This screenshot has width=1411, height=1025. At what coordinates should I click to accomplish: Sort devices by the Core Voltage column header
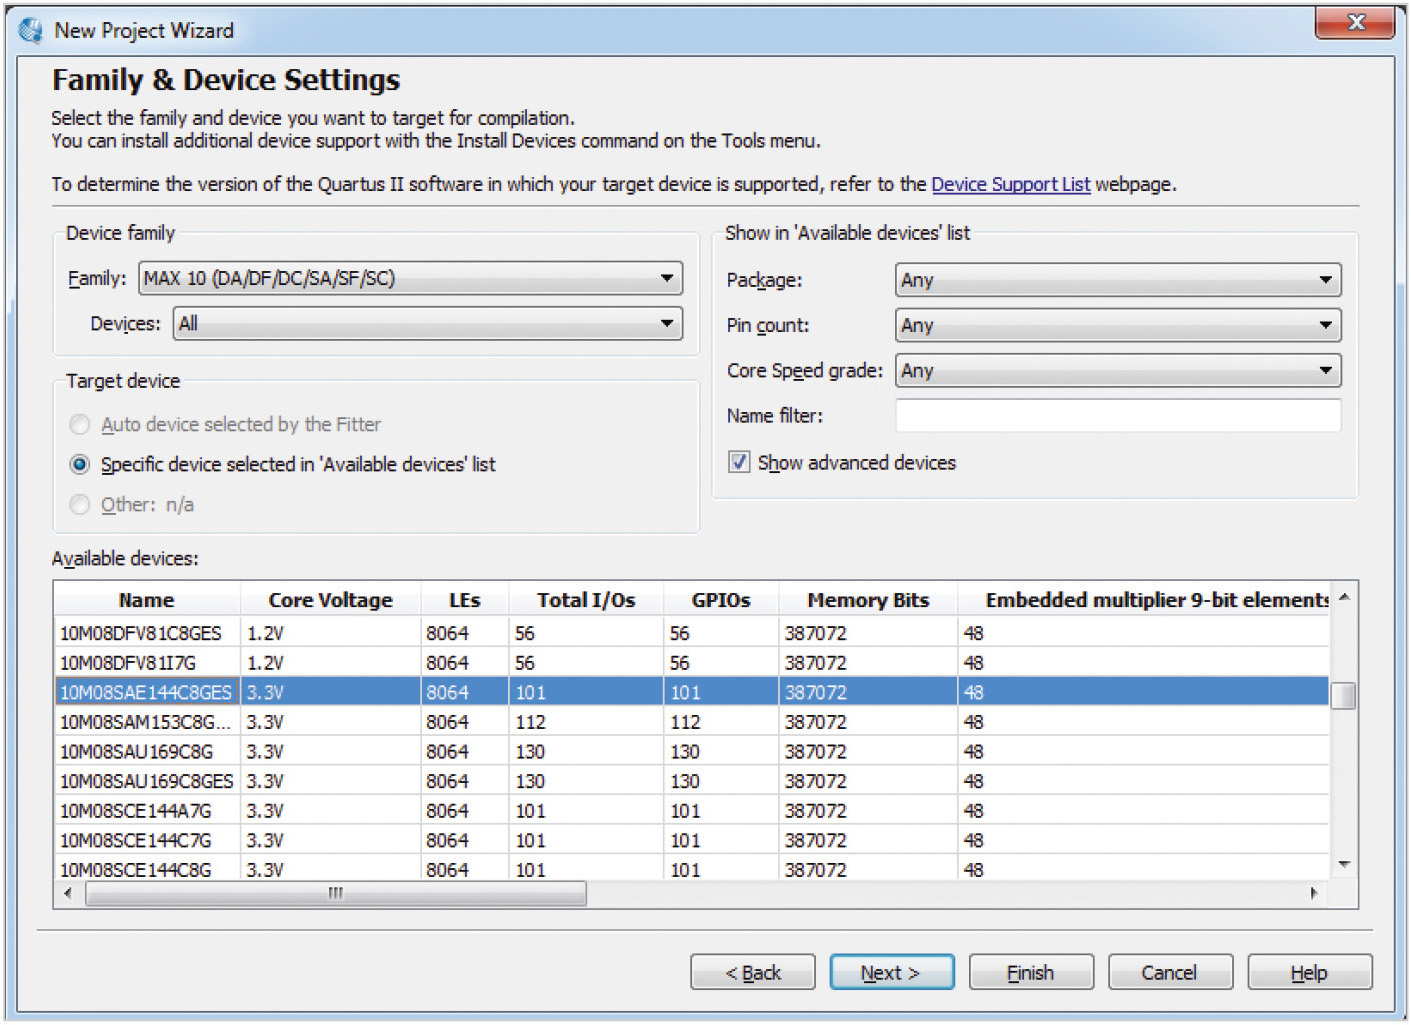[x=330, y=600]
